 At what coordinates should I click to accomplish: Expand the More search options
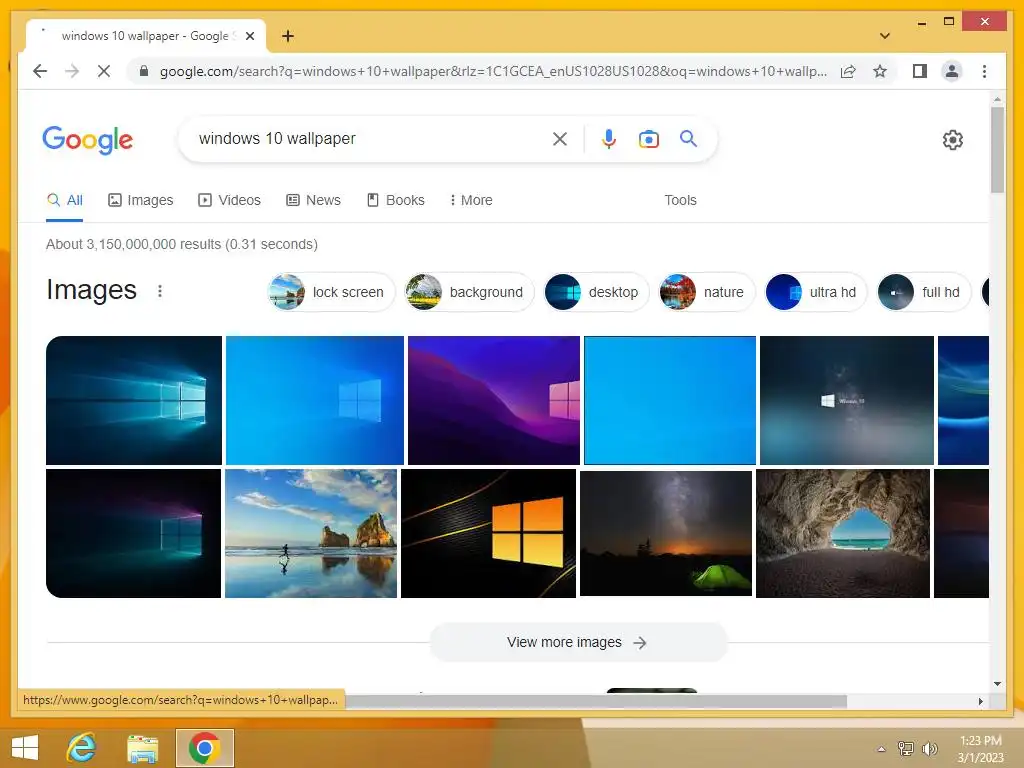click(x=471, y=200)
